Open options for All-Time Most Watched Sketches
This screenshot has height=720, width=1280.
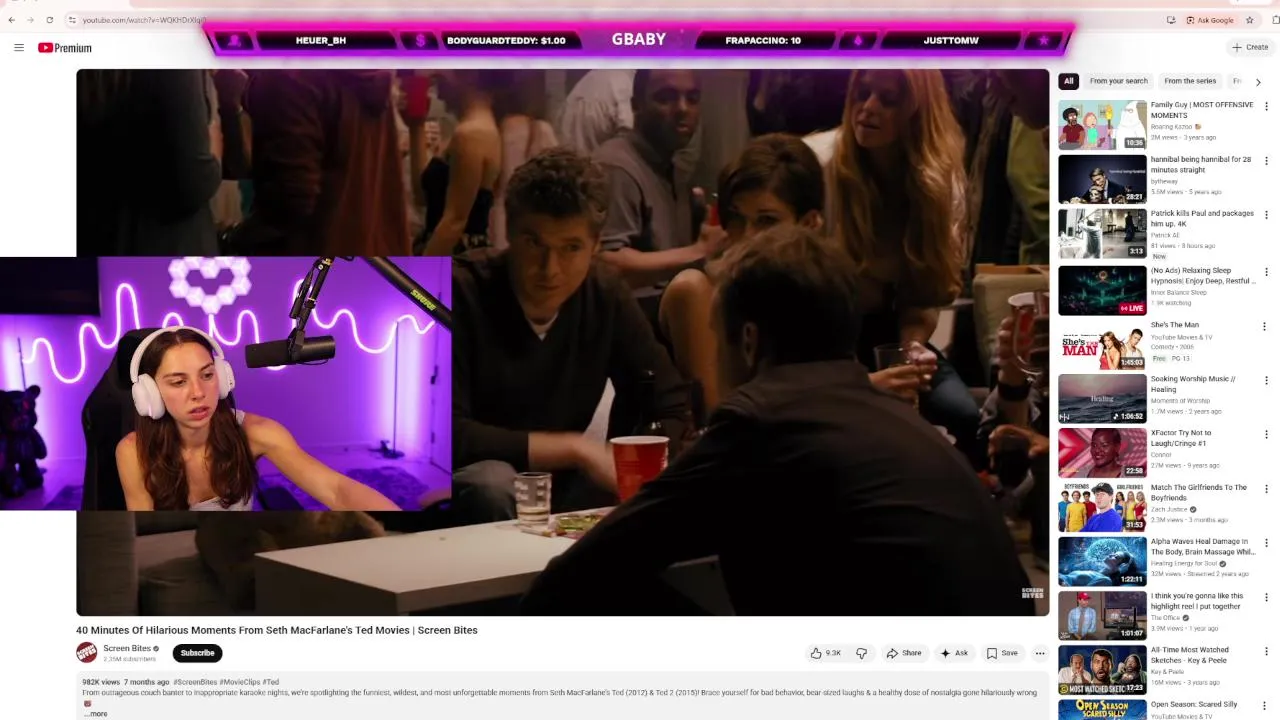coord(1266,651)
